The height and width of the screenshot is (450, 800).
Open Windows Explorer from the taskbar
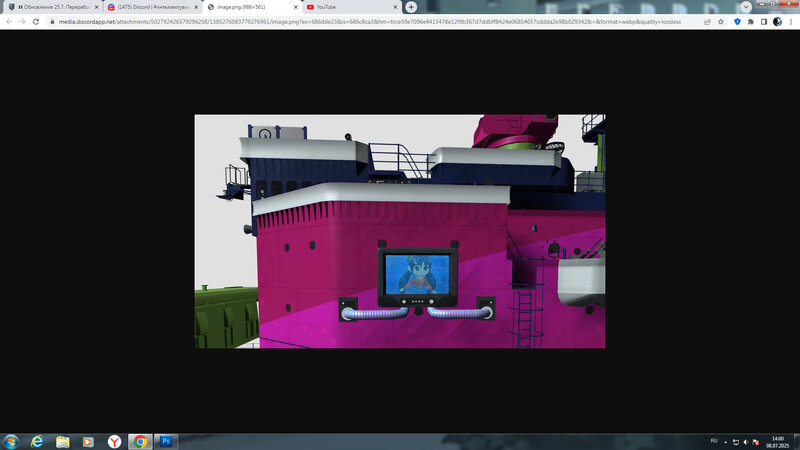coord(63,441)
